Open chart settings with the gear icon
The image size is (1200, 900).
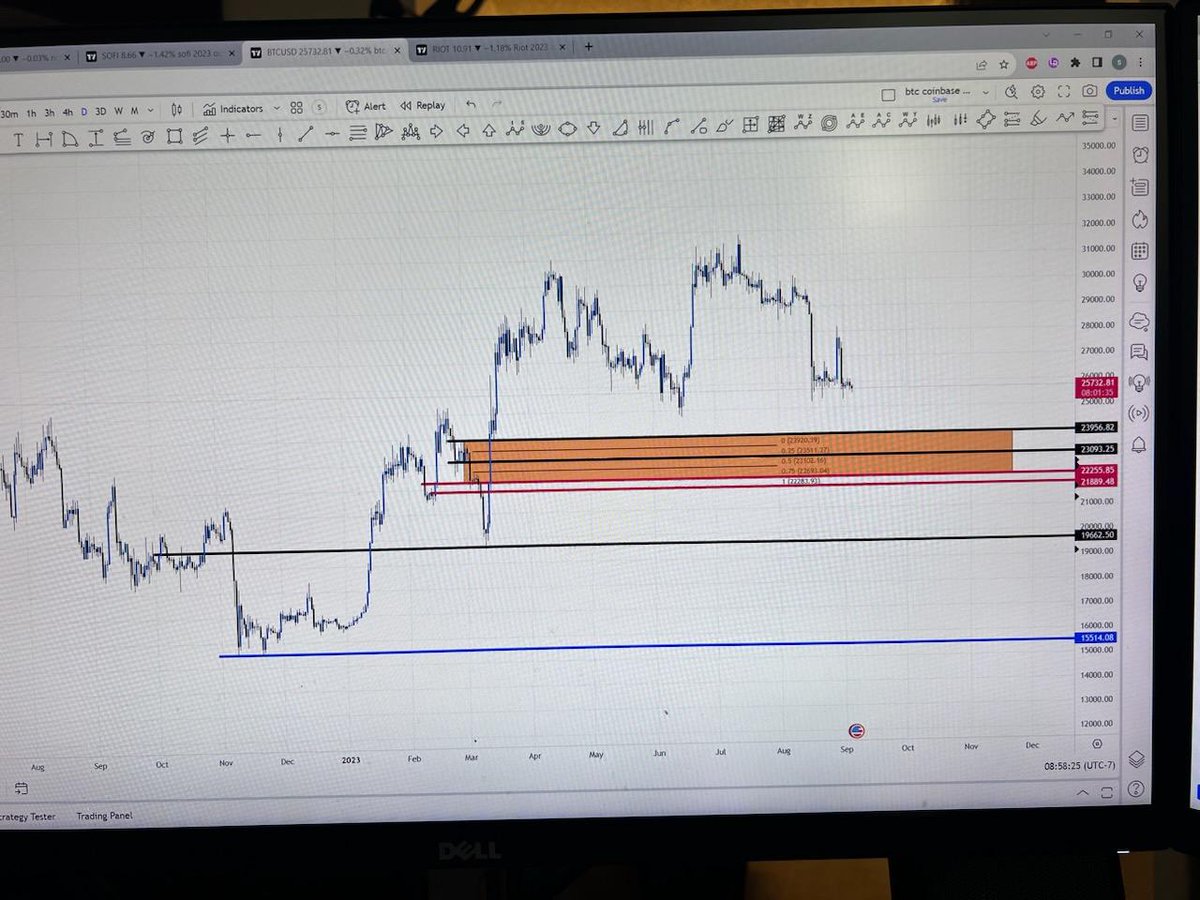point(1038,91)
